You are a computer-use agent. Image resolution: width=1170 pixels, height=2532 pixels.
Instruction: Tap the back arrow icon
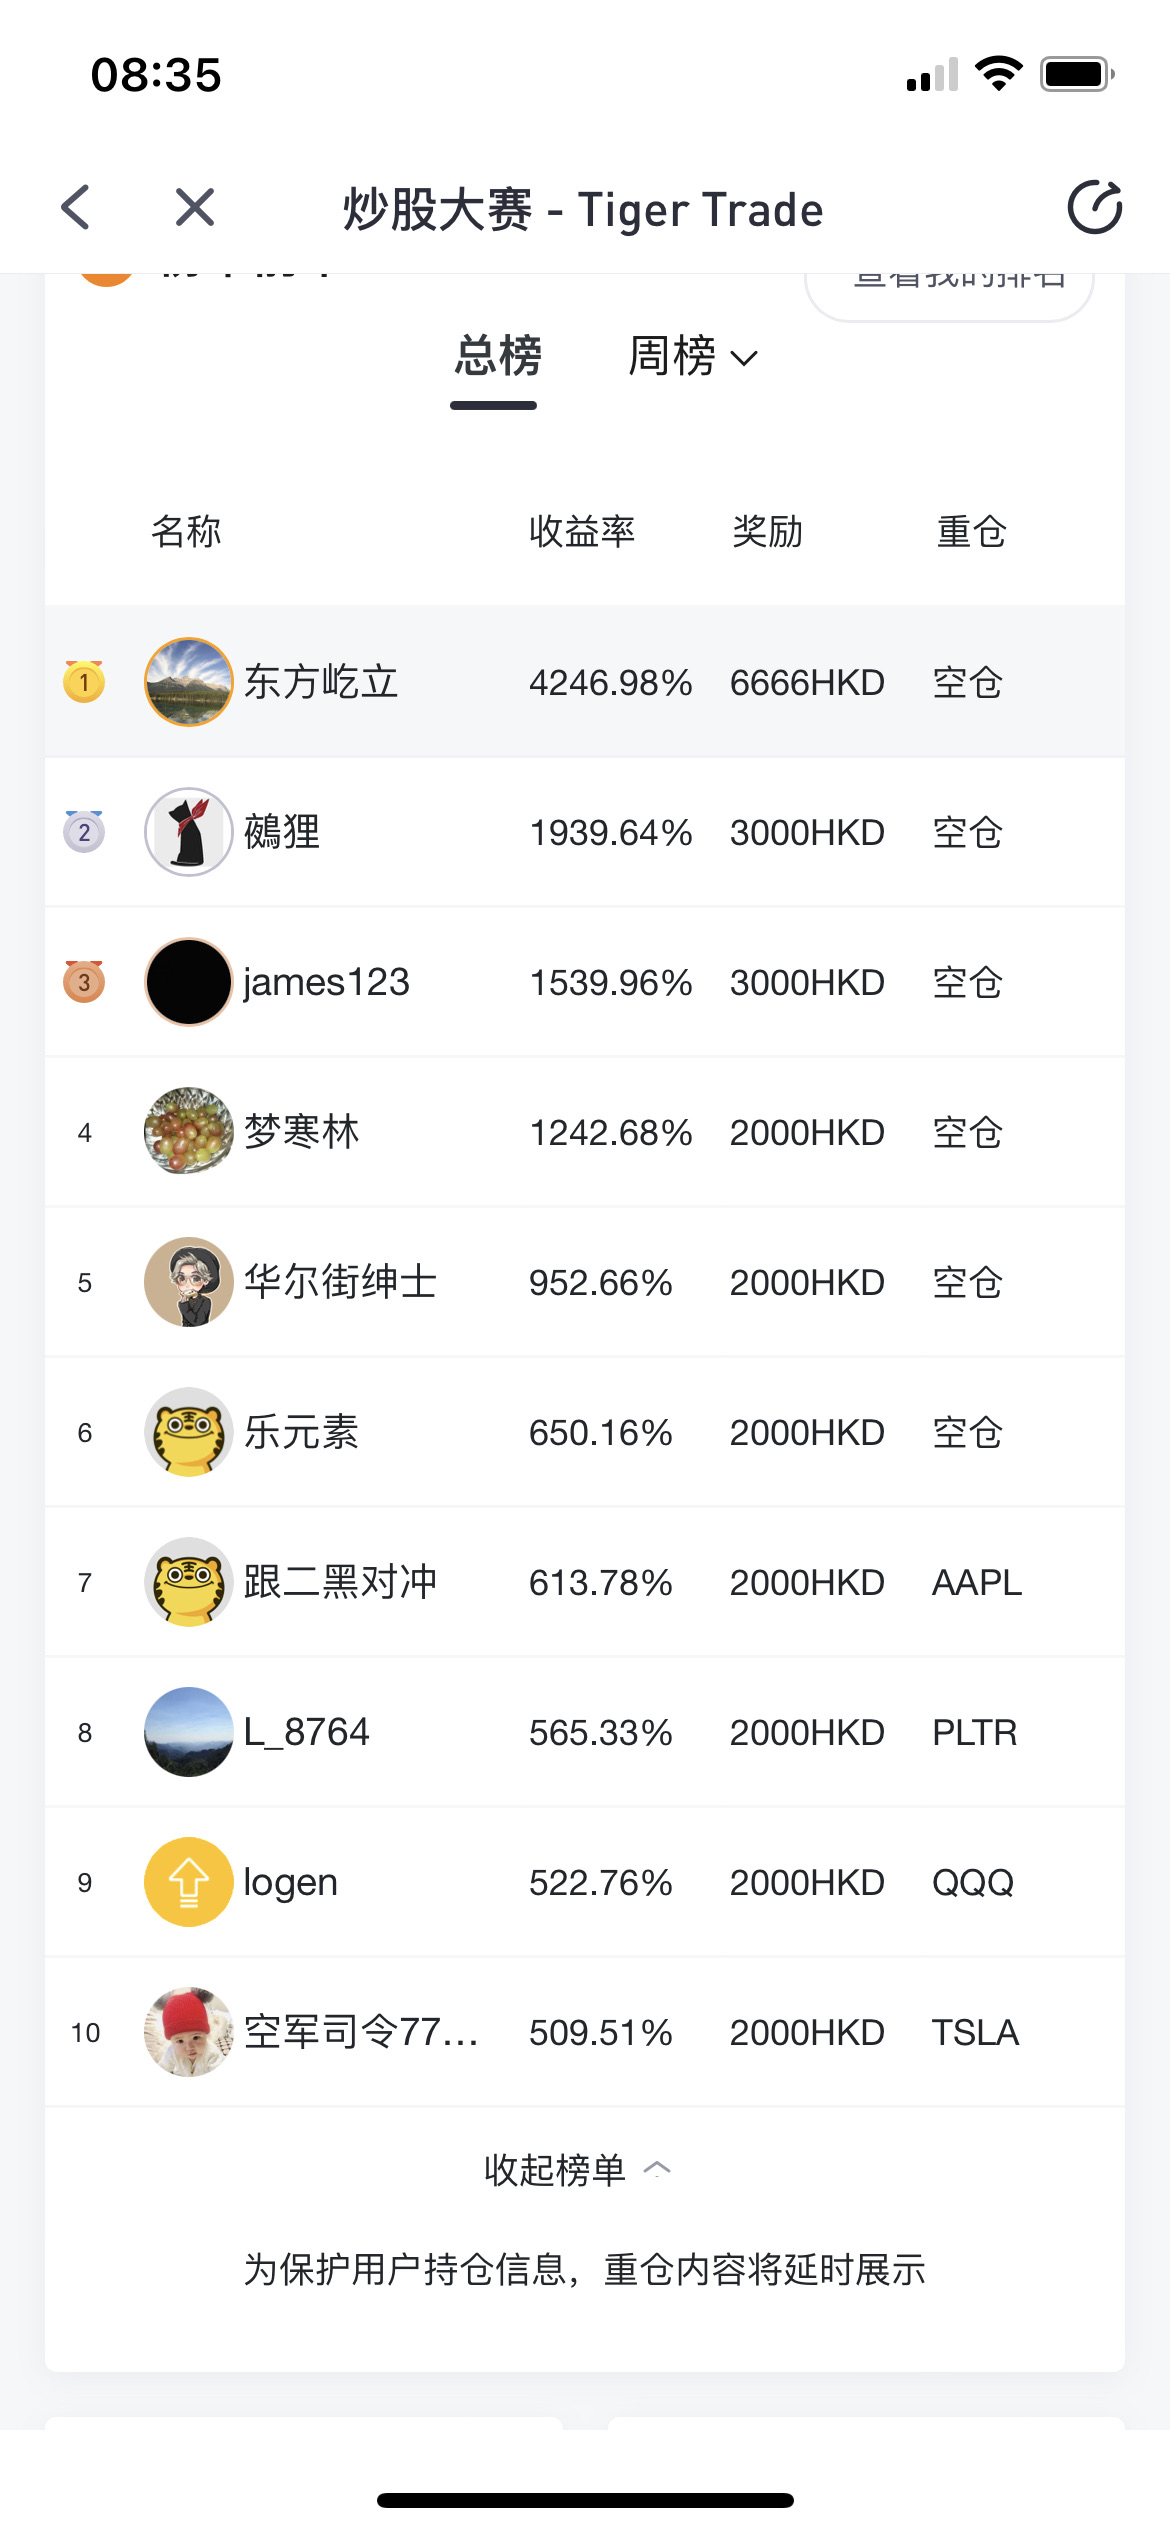[x=76, y=208]
